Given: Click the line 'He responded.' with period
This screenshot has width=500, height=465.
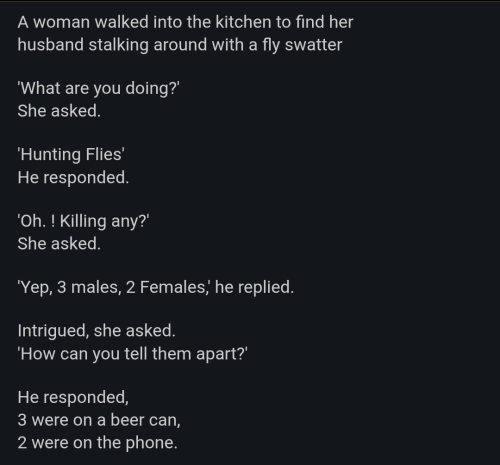Looking at the screenshot, I should coord(73,178).
